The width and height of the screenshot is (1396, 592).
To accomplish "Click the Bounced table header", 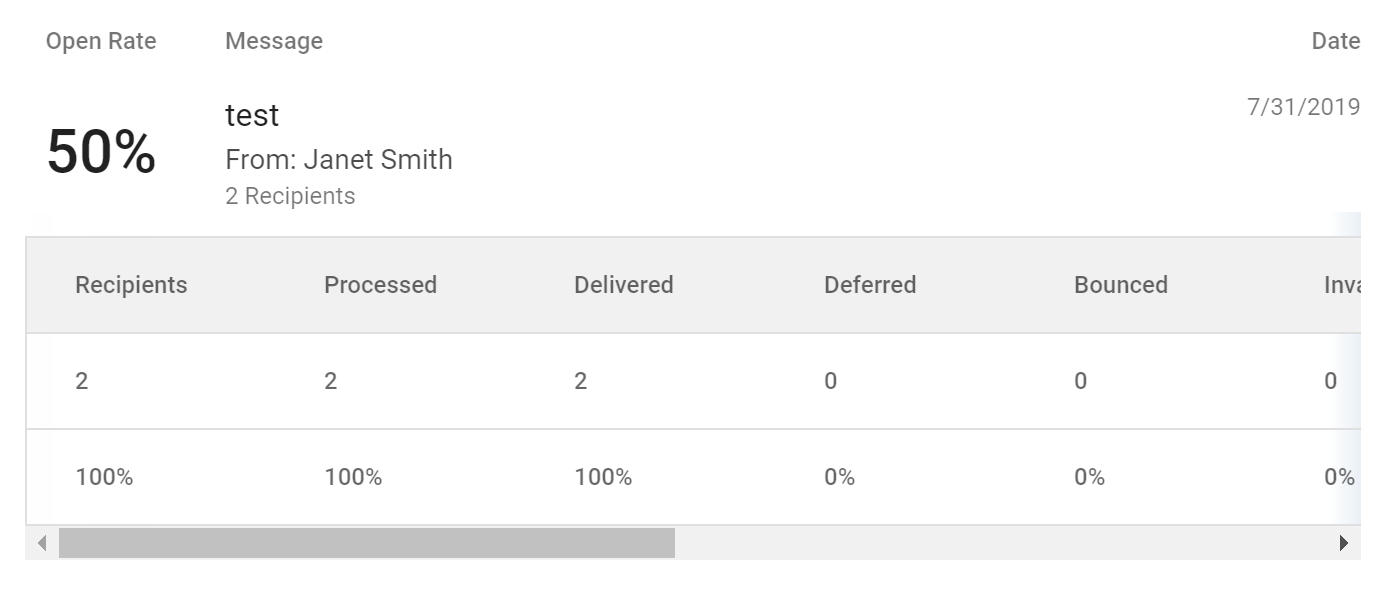I will click(1120, 285).
